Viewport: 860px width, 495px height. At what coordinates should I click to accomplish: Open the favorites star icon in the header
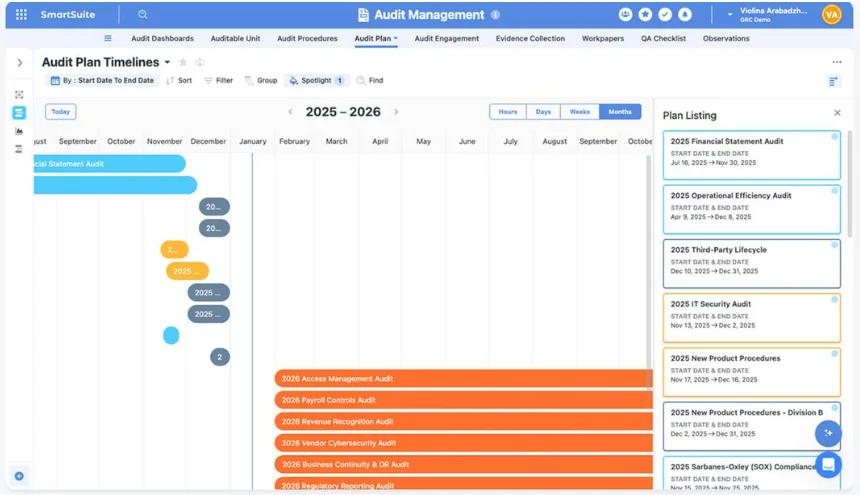click(645, 15)
